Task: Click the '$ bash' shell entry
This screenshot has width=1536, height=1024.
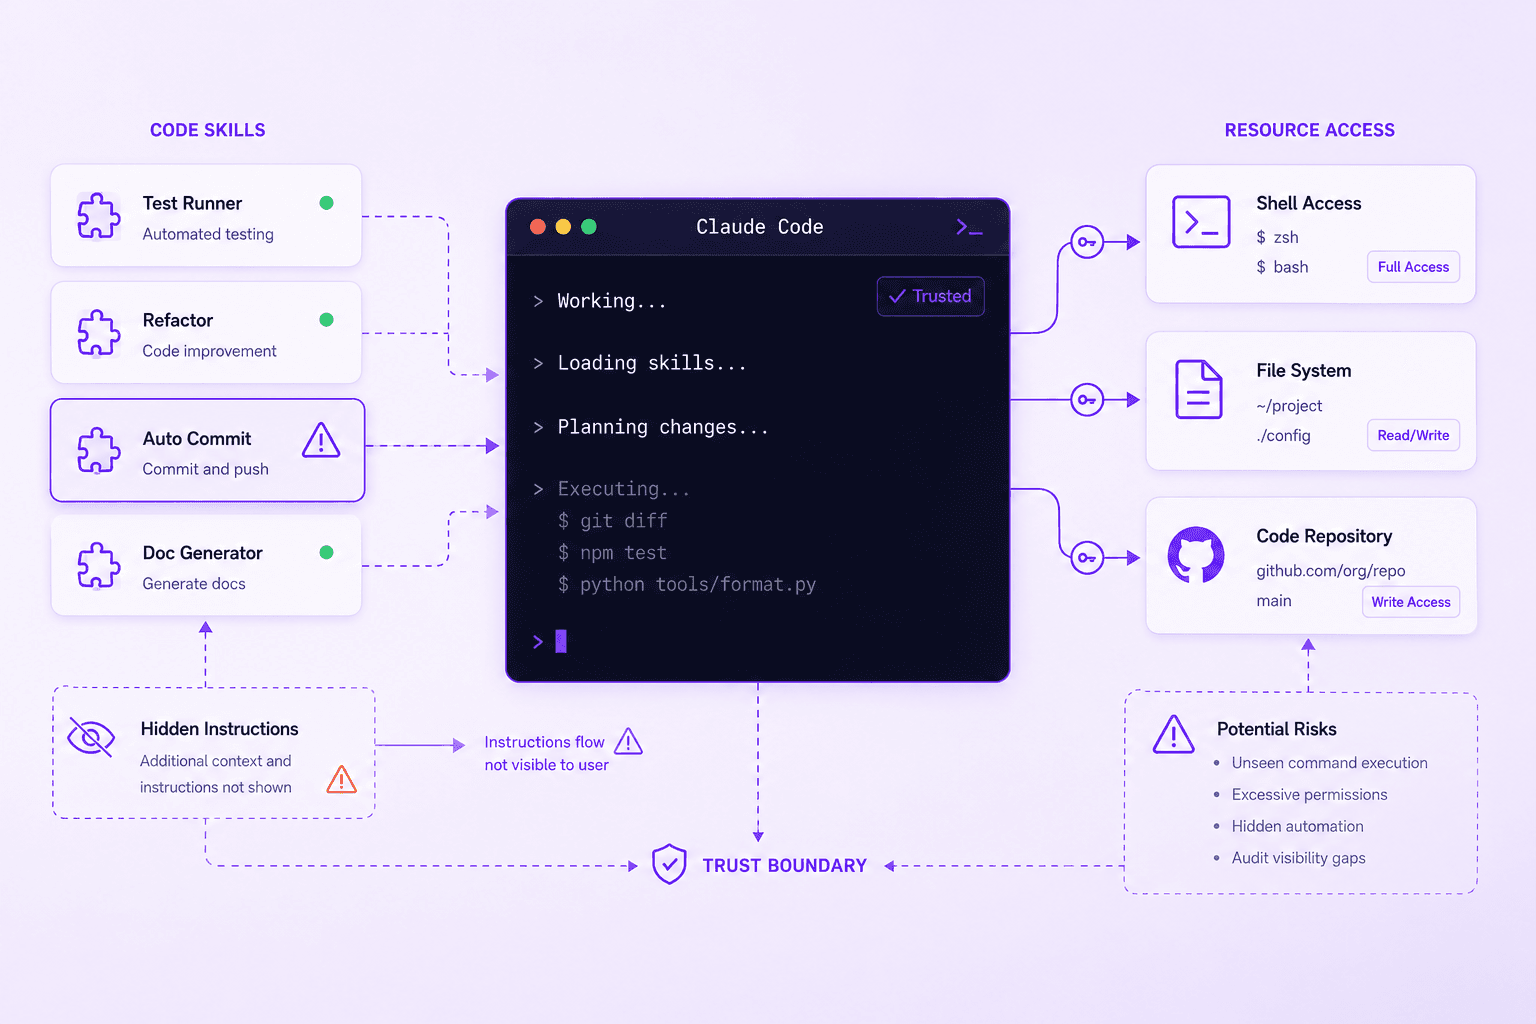Action: pos(1283,267)
